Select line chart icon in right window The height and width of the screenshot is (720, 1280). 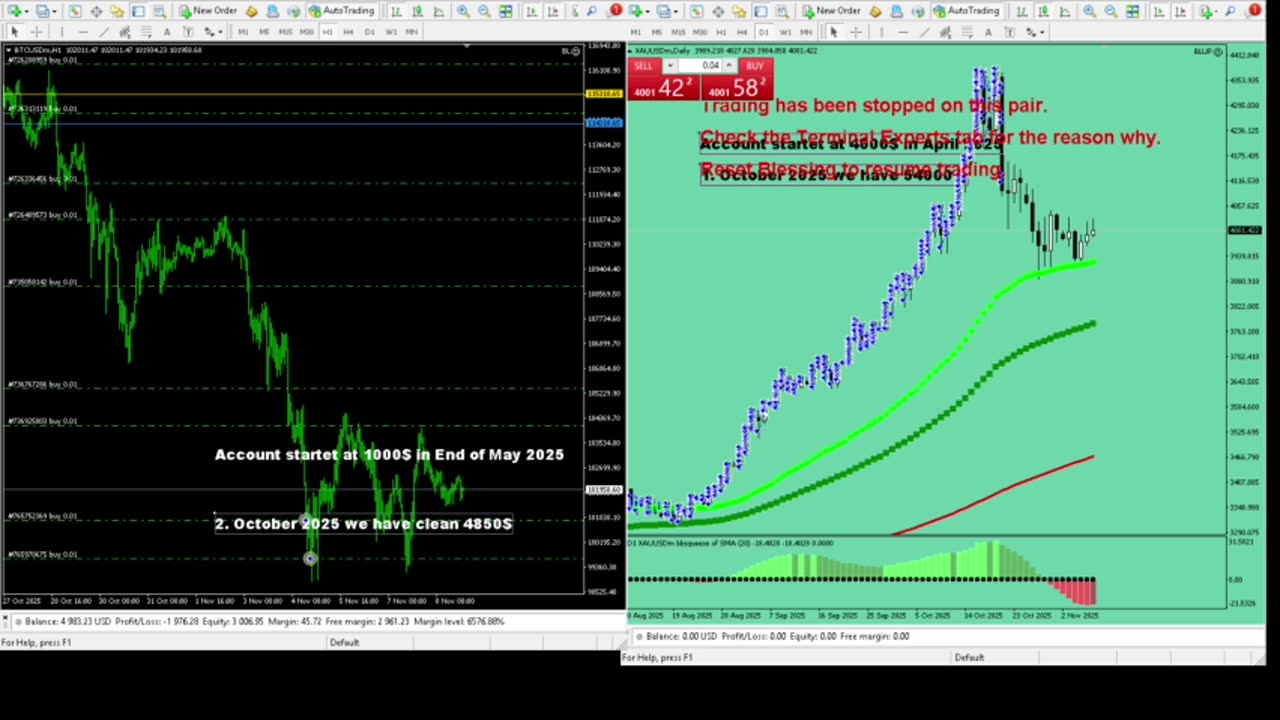(1065, 11)
